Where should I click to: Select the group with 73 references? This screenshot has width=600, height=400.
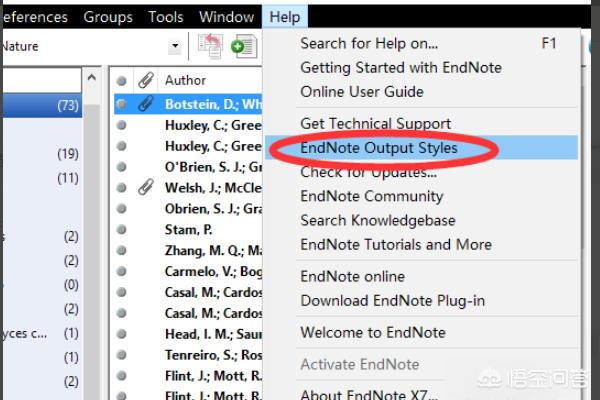[42, 105]
